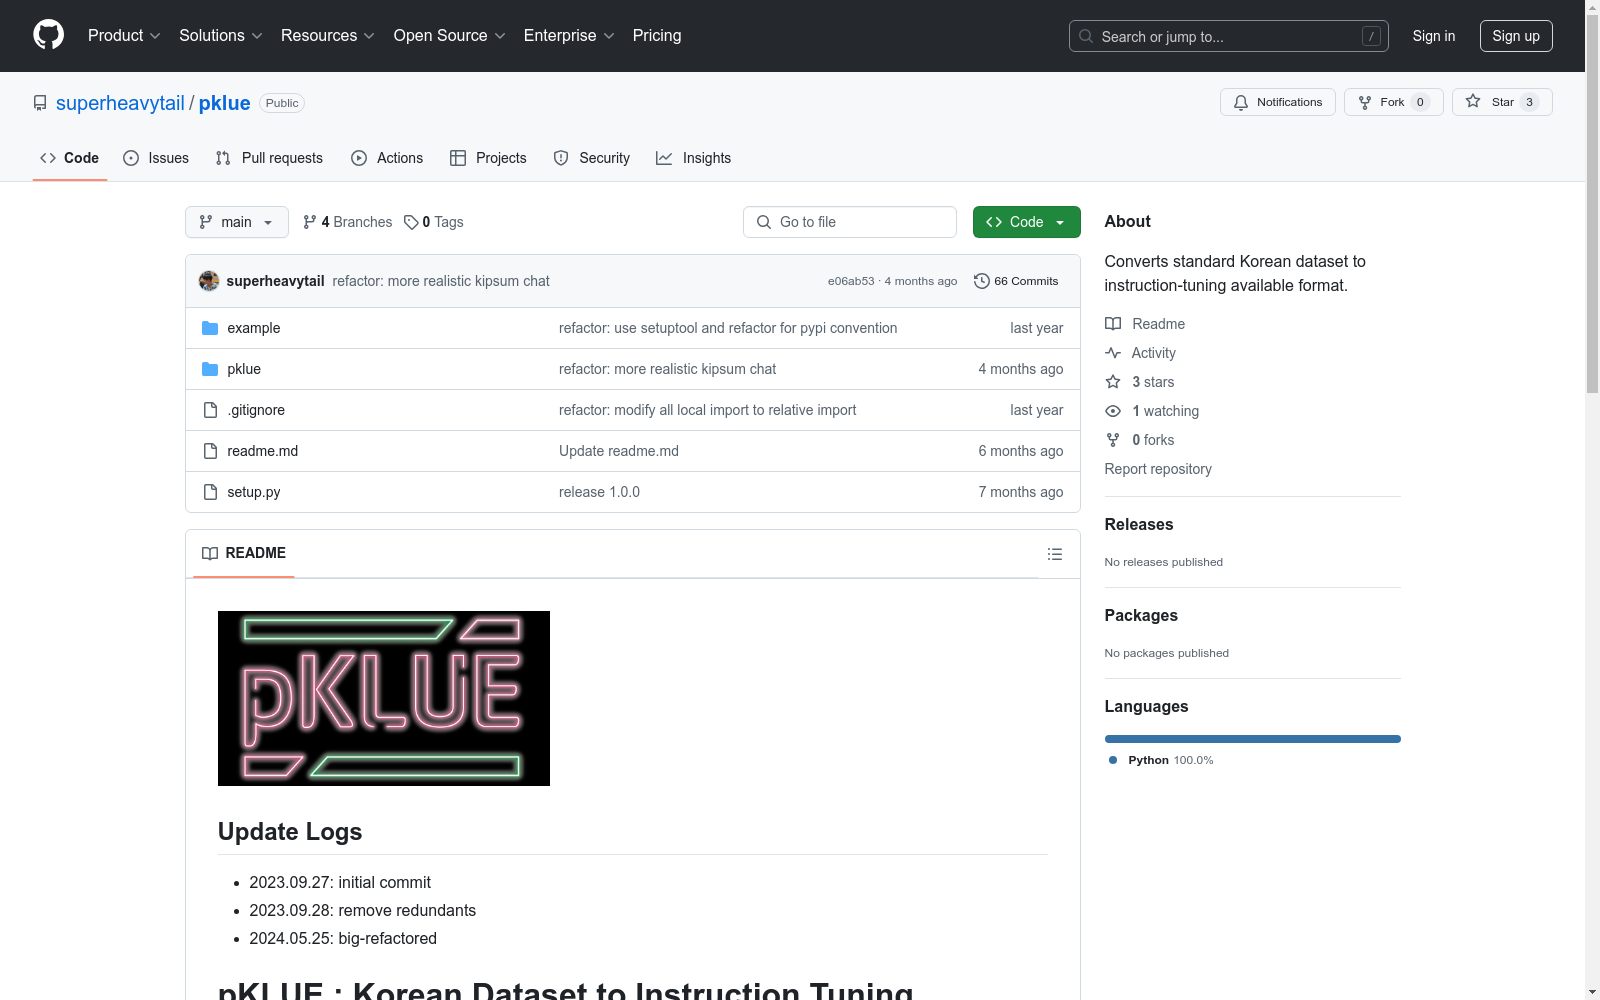Open the pklue repository name link
This screenshot has height=1000, width=1600.
(x=225, y=103)
